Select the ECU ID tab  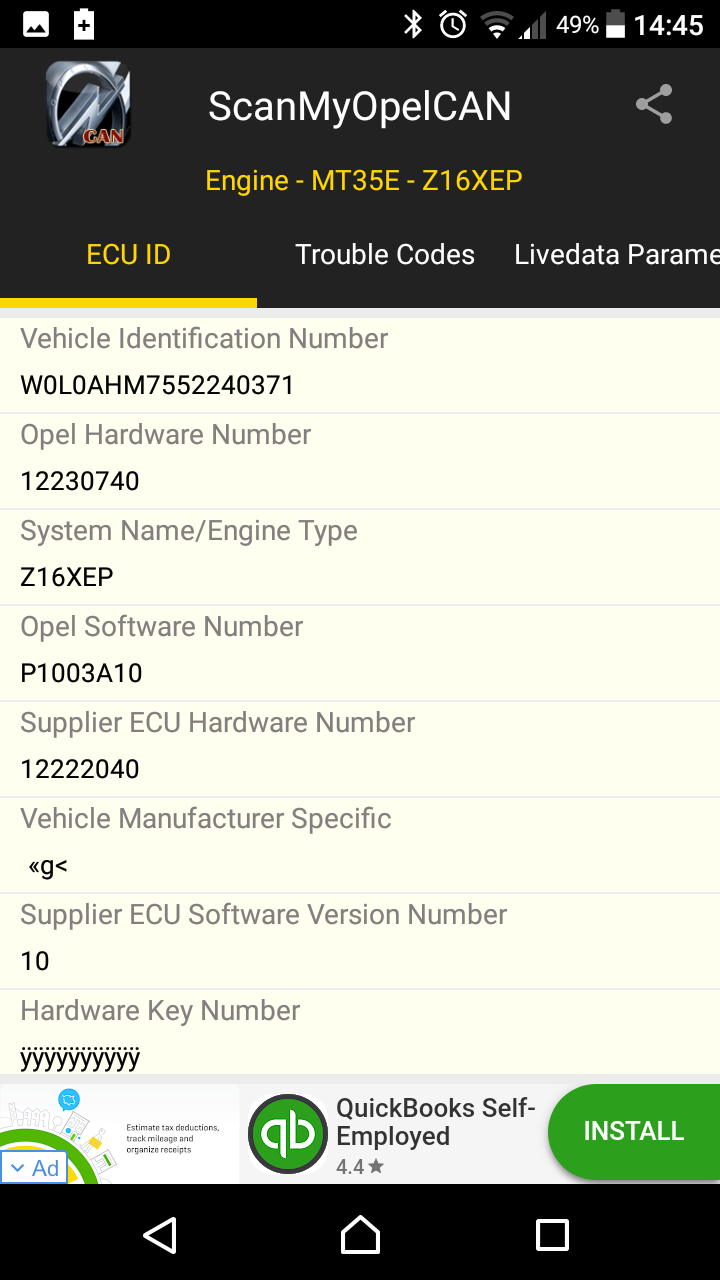point(128,254)
